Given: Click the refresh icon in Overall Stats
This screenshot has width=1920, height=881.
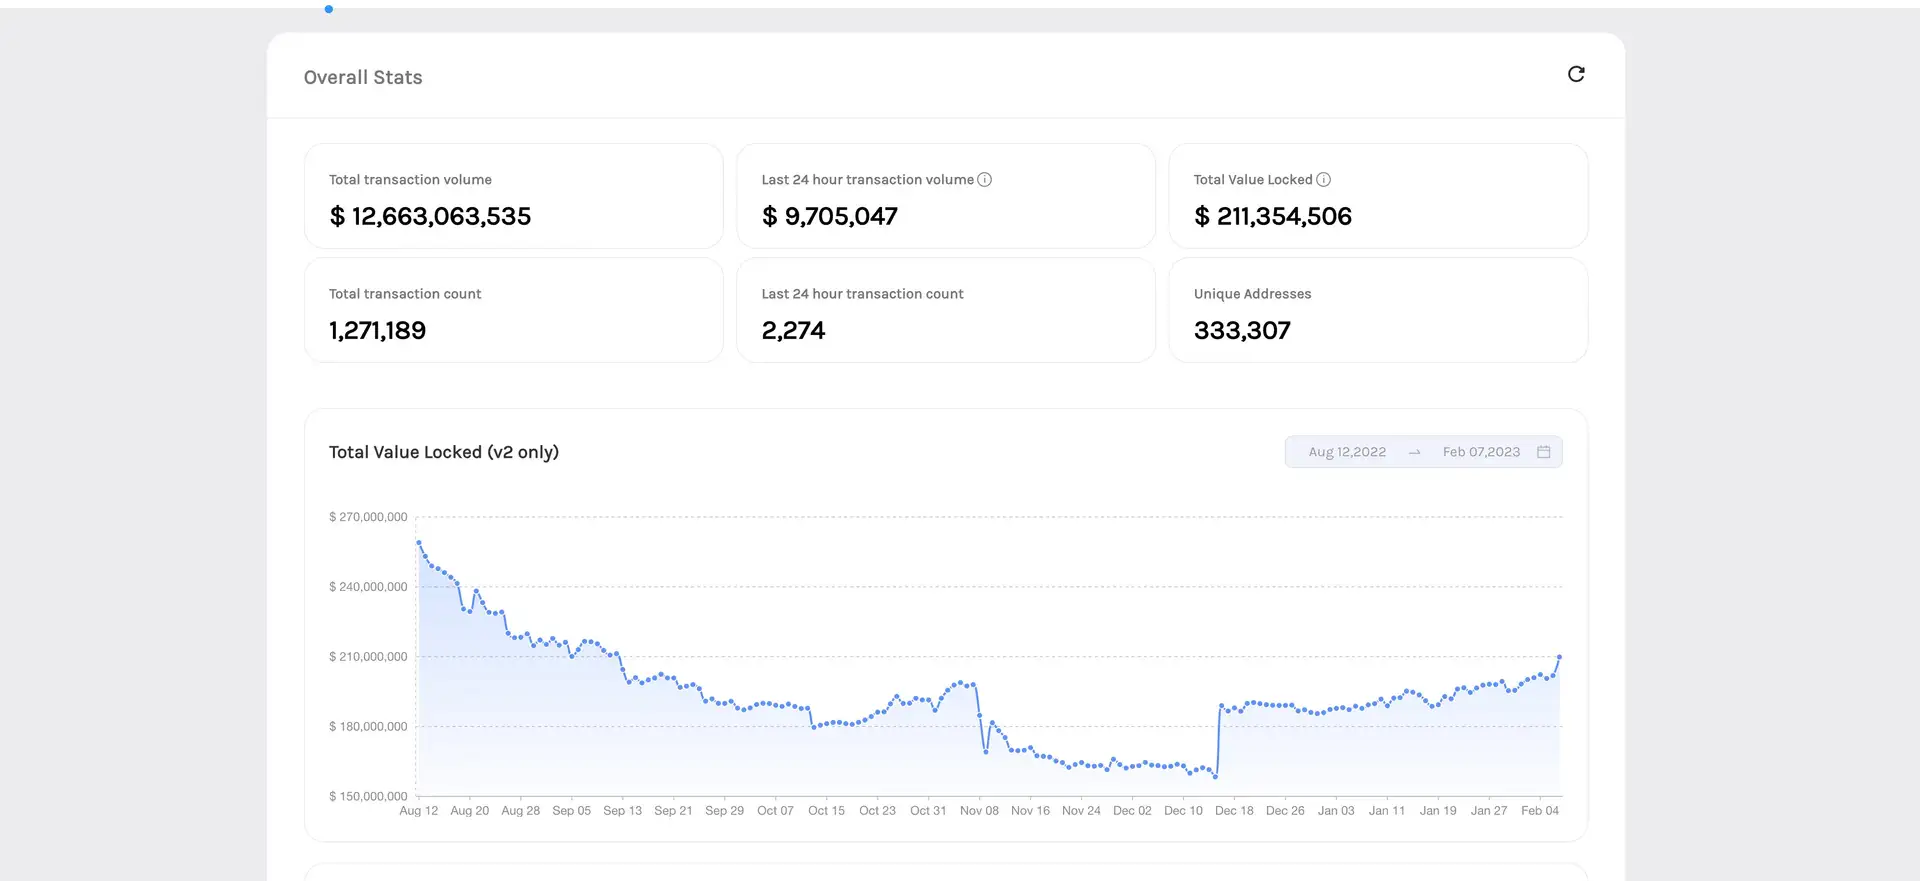Looking at the screenshot, I should click(x=1576, y=74).
